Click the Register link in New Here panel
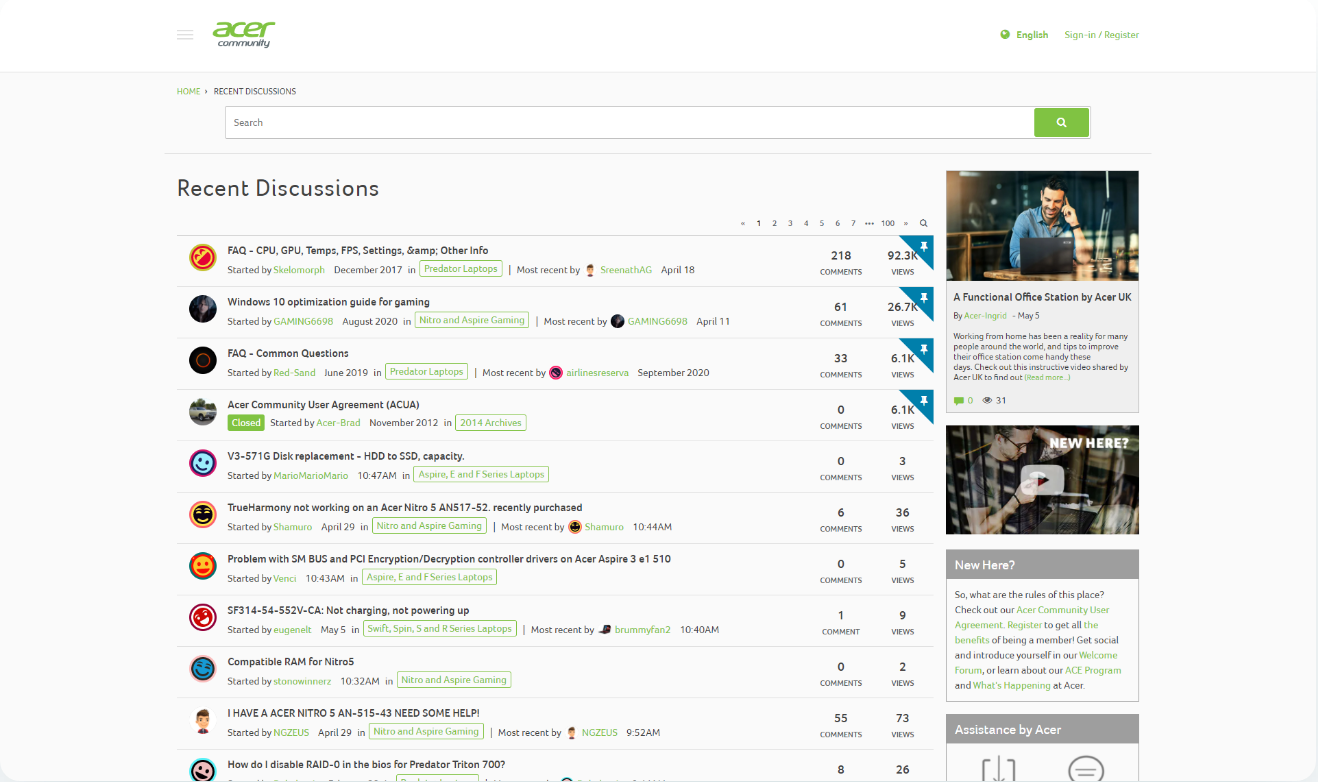This screenshot has width=1318, height=782. coord(1024,625)
